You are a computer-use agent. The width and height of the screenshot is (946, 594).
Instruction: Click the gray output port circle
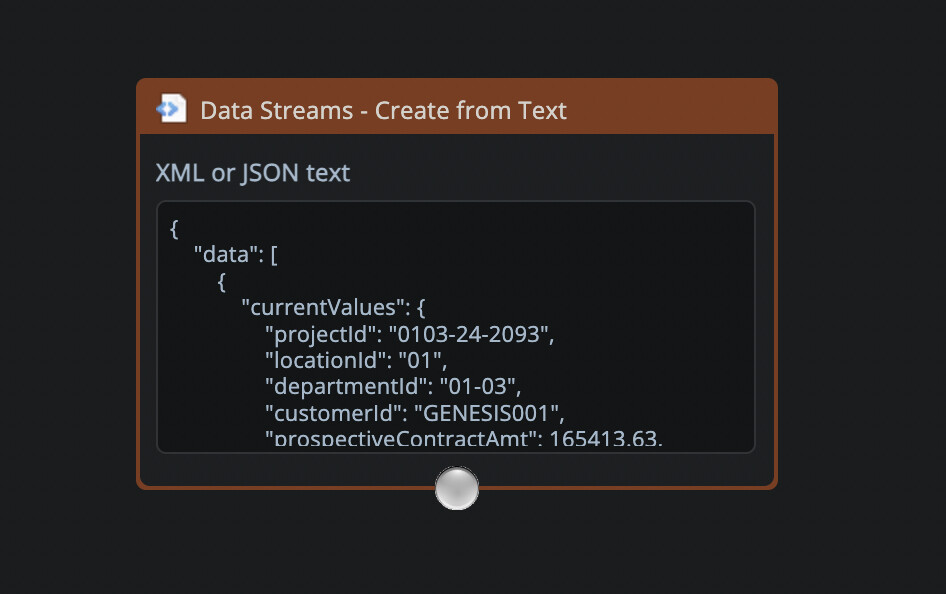click(457, 489)
